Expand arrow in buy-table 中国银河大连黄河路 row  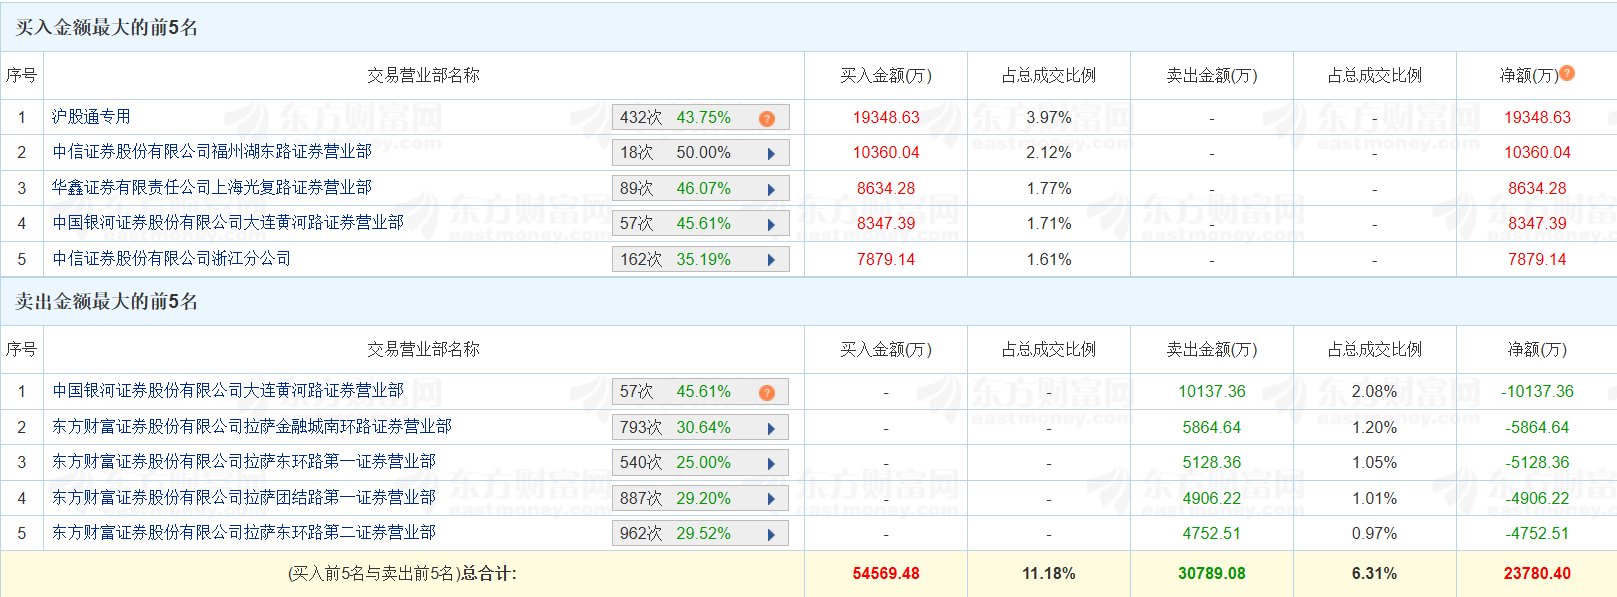pos(771,225)
